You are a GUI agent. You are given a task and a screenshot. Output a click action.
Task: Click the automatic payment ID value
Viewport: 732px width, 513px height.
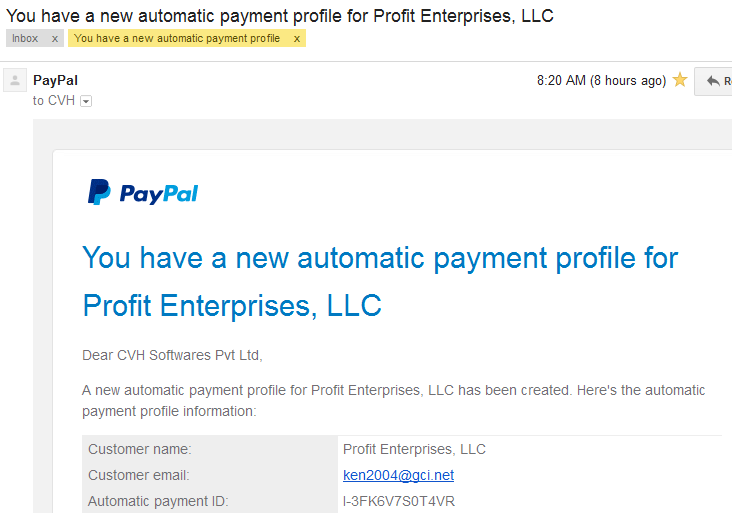pos(399,501)
